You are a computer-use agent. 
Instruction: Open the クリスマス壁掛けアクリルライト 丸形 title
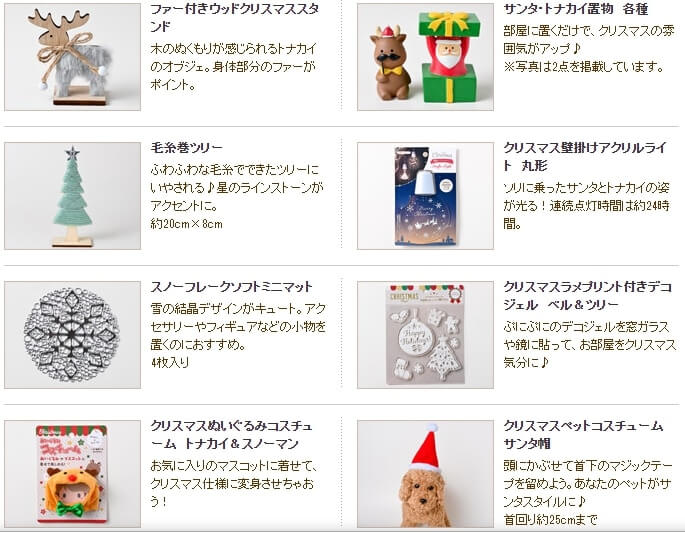pyautogui.click(x=585, y=156)
